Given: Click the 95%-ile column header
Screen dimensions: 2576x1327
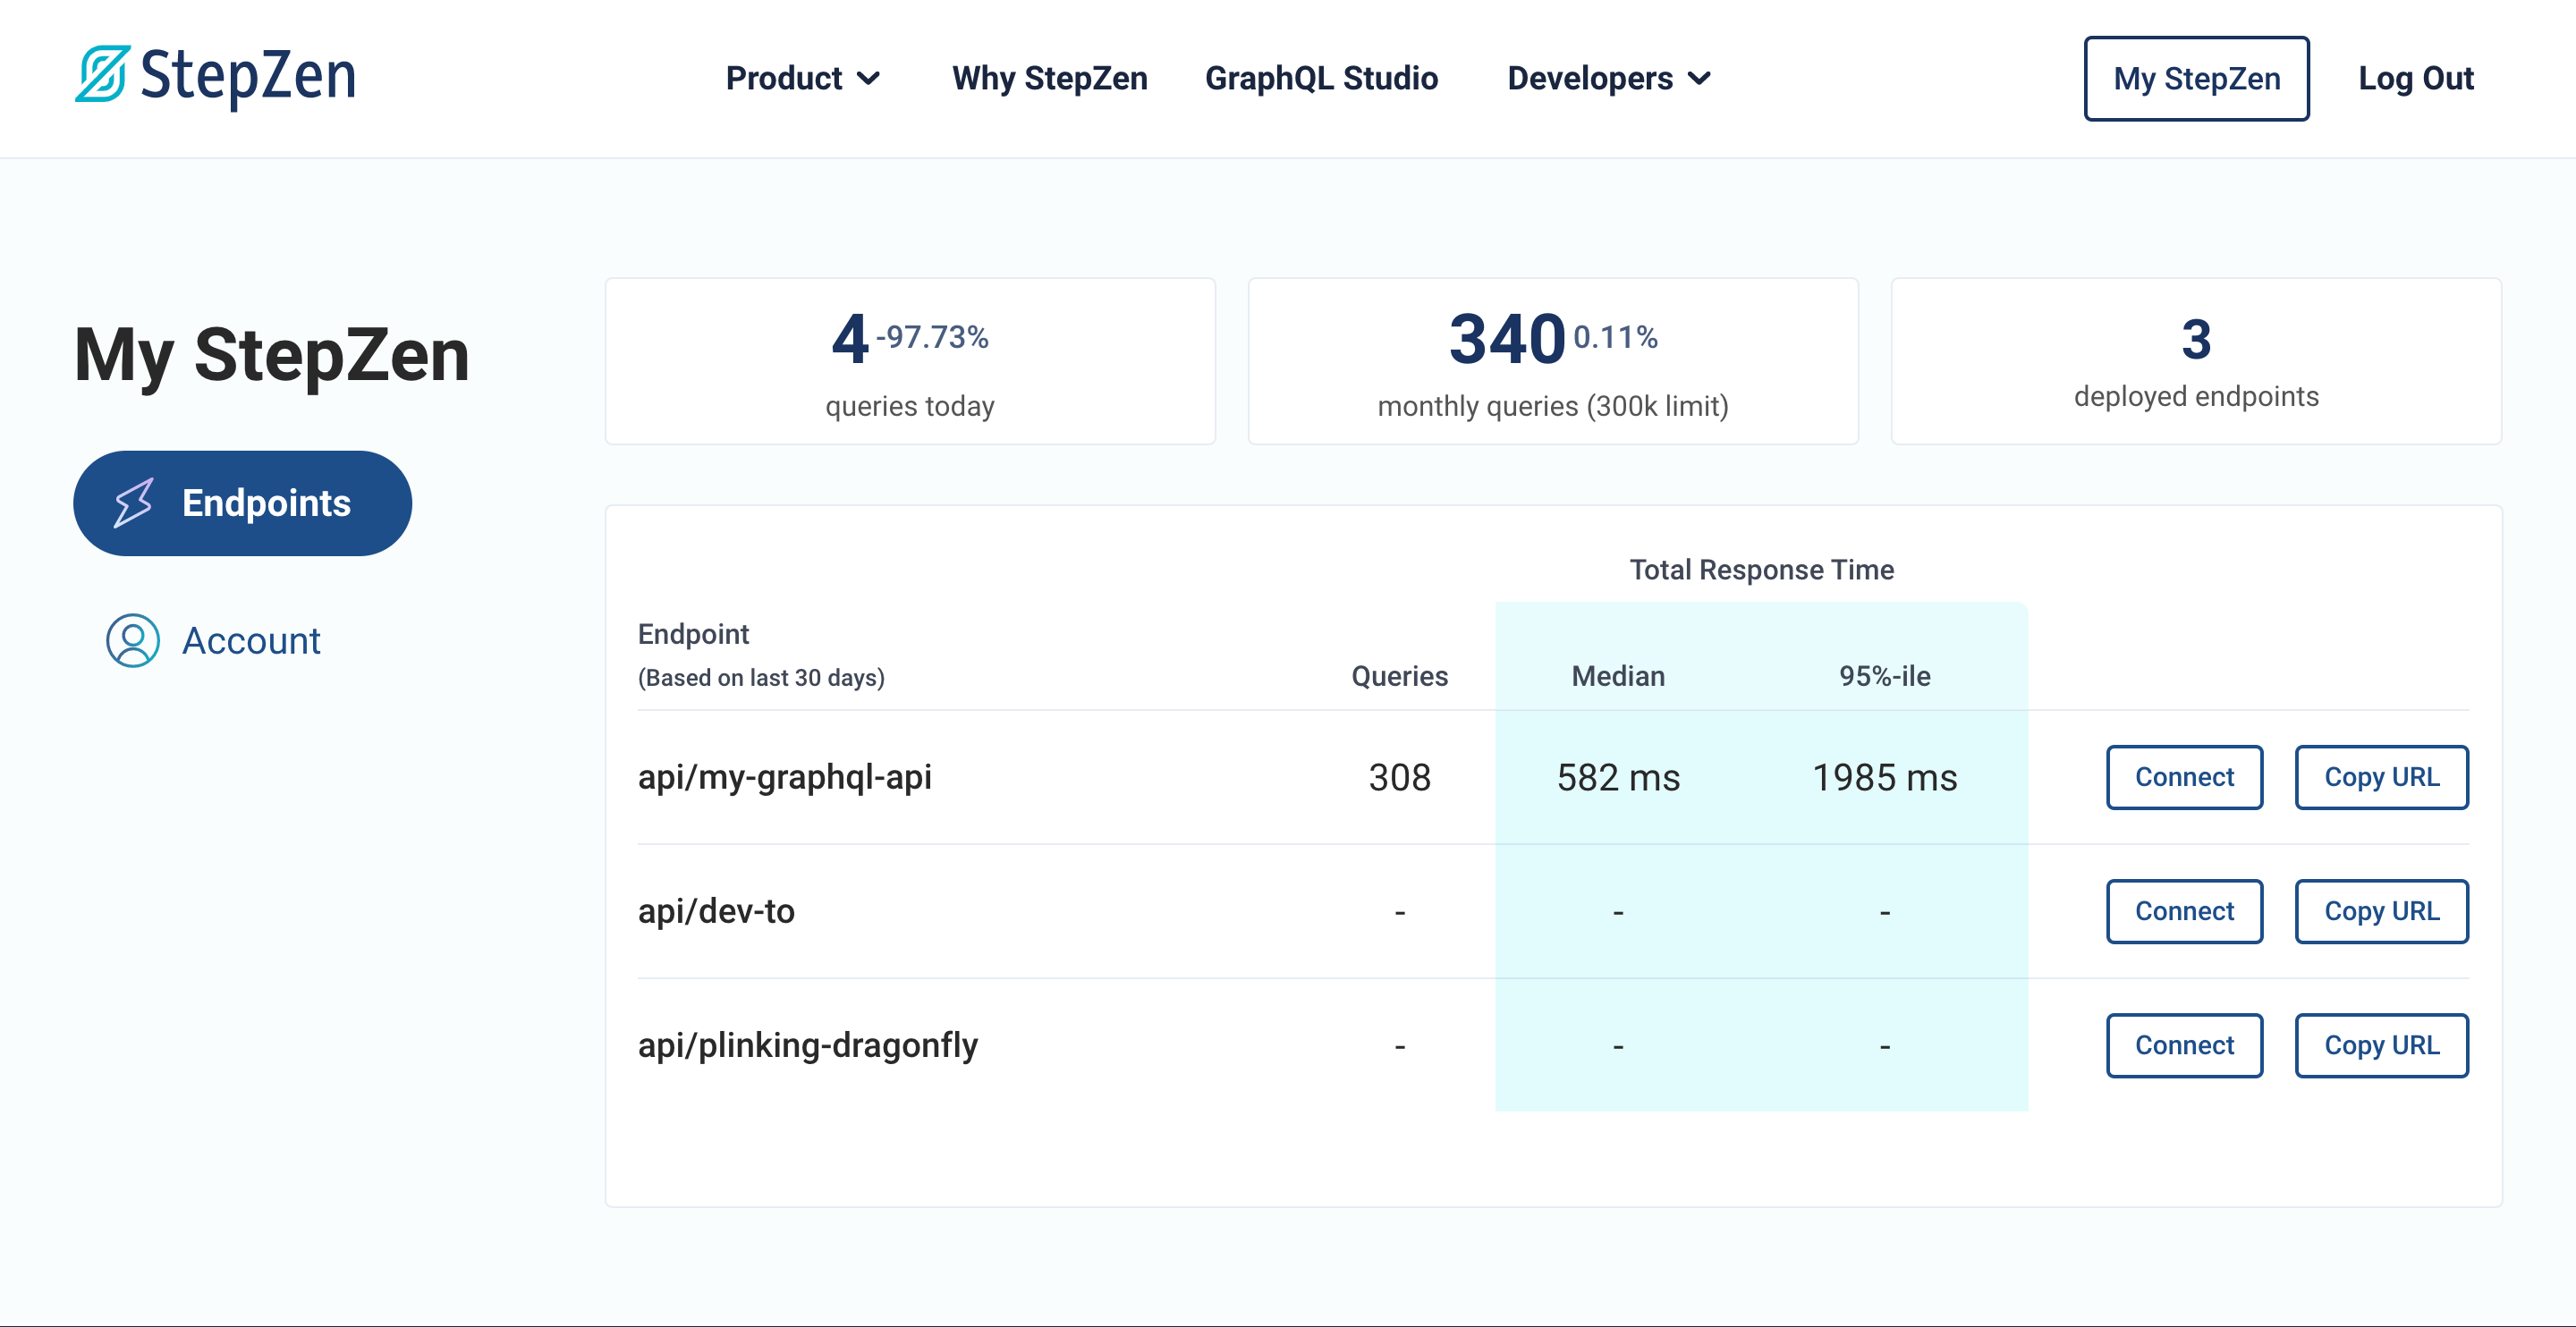Looking at the screenshot, I should [1884, 676].
